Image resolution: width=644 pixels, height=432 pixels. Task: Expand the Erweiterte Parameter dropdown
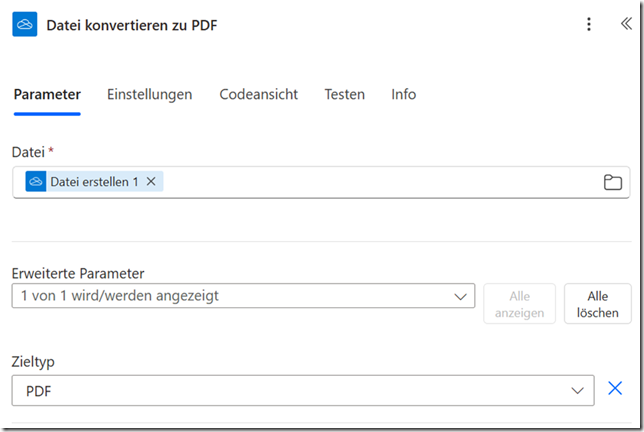230,296
